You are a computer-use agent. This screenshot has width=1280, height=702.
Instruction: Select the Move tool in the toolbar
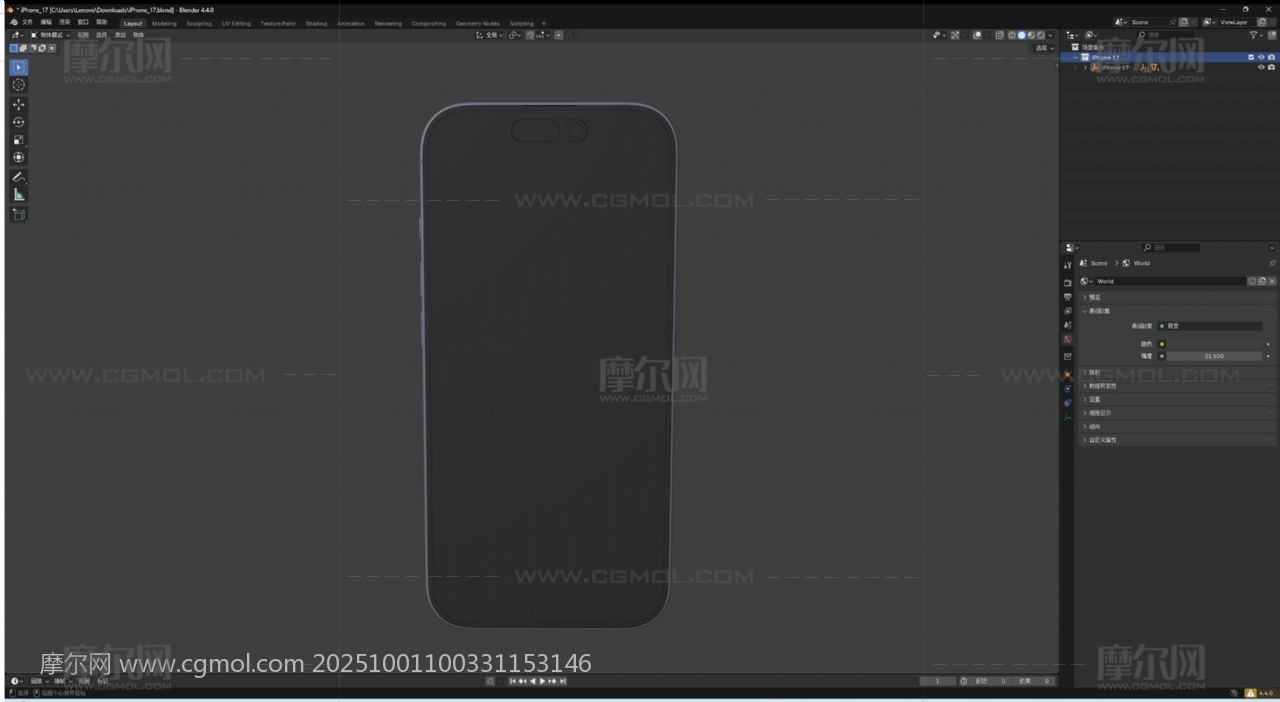point(19,104)
